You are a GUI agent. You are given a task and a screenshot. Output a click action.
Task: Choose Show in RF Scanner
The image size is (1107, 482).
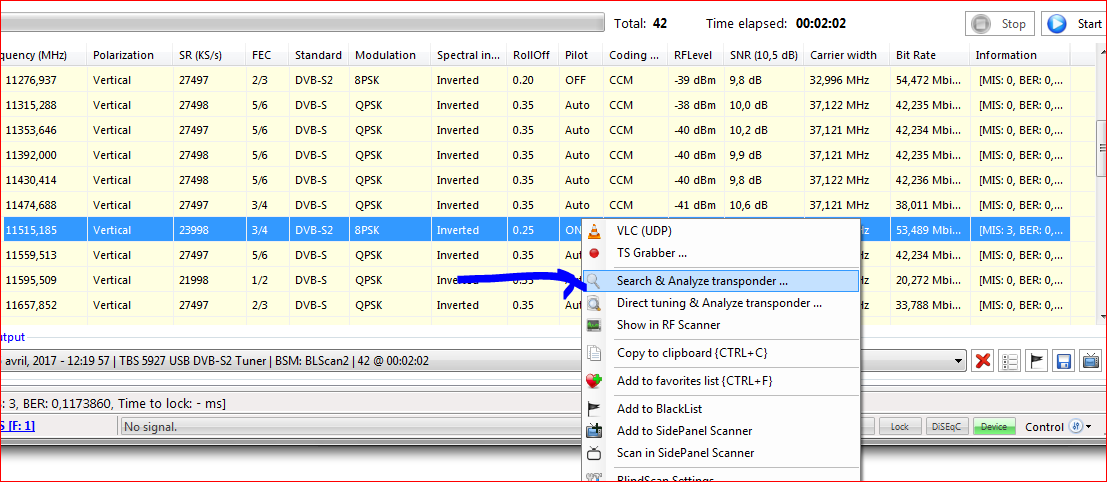[668, 325]
